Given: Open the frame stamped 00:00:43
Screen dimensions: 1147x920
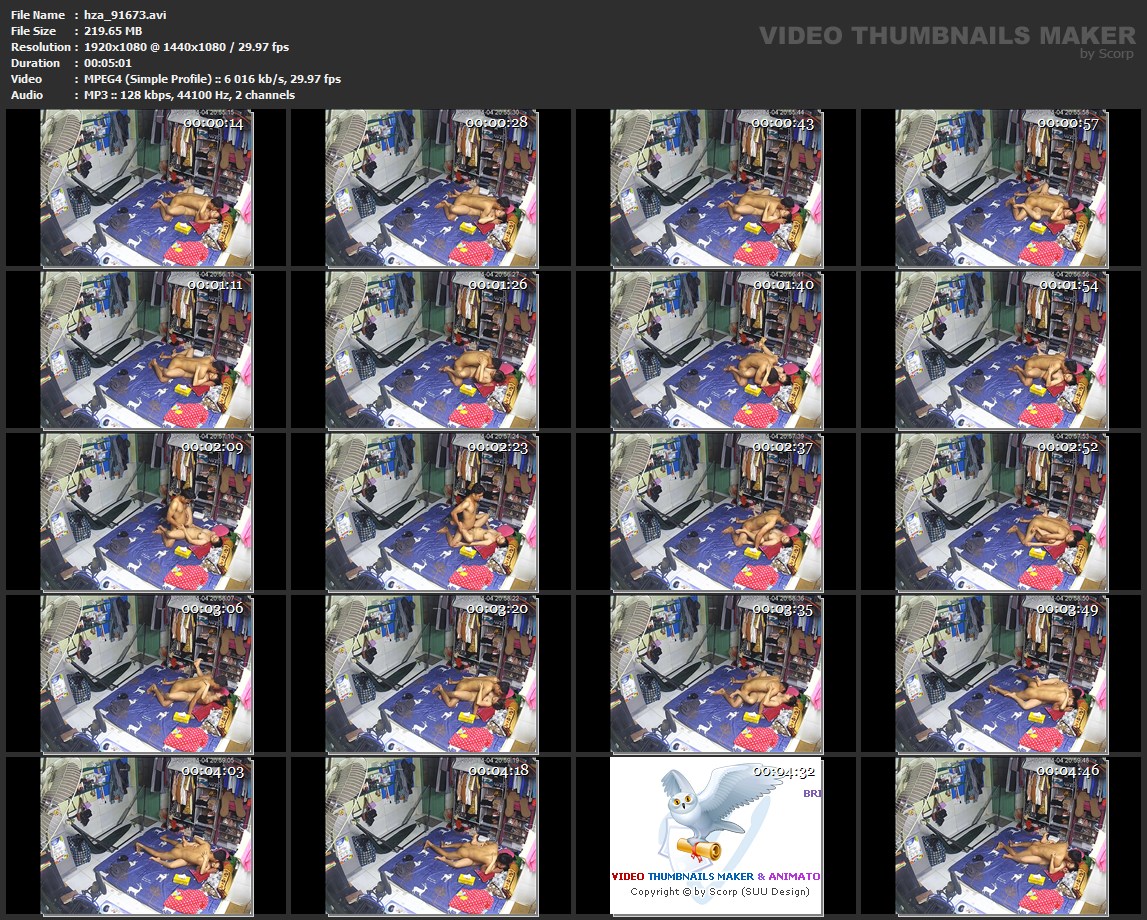Looking at the screenshot, I should (x=716, y=188).
